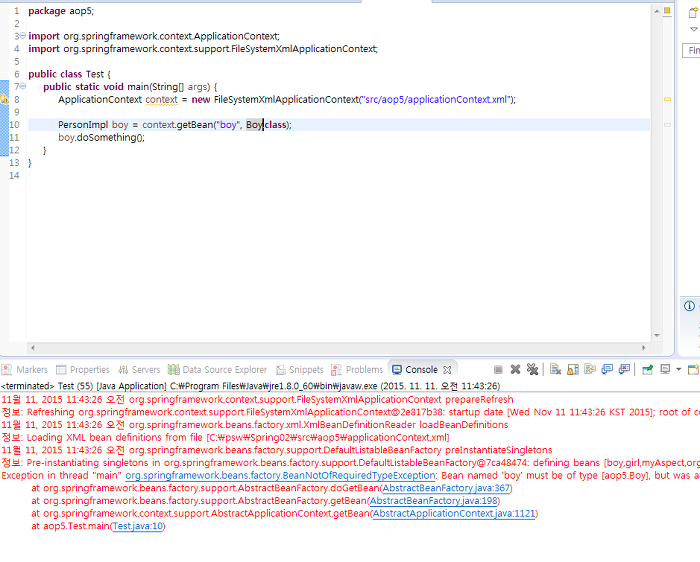Click the Find input field in right panel
Viewport: 700px width, 562px height.
[x=691, y=50]
